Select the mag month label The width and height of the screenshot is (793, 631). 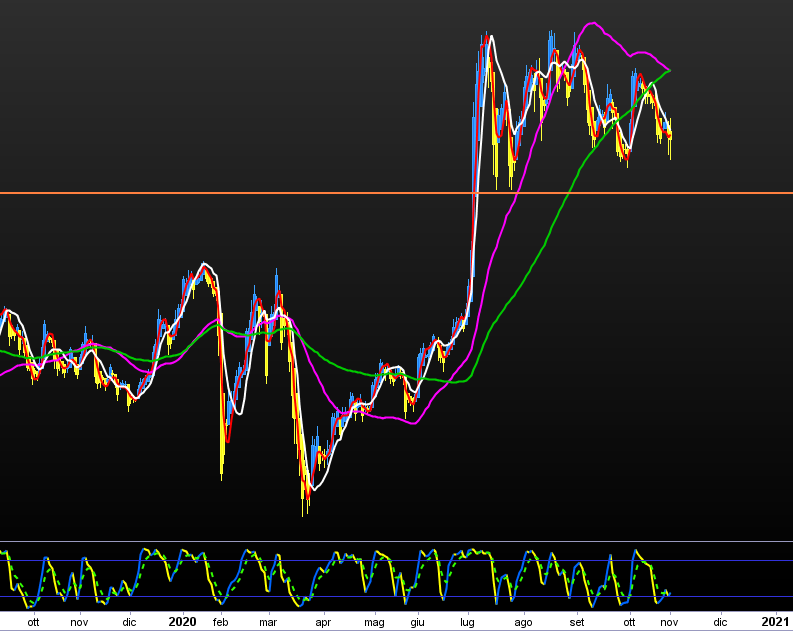[x=374, y=622]
